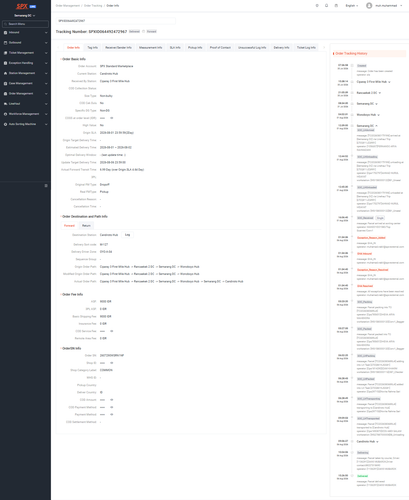Expand the Ticket Management chevron

[46, 53]
